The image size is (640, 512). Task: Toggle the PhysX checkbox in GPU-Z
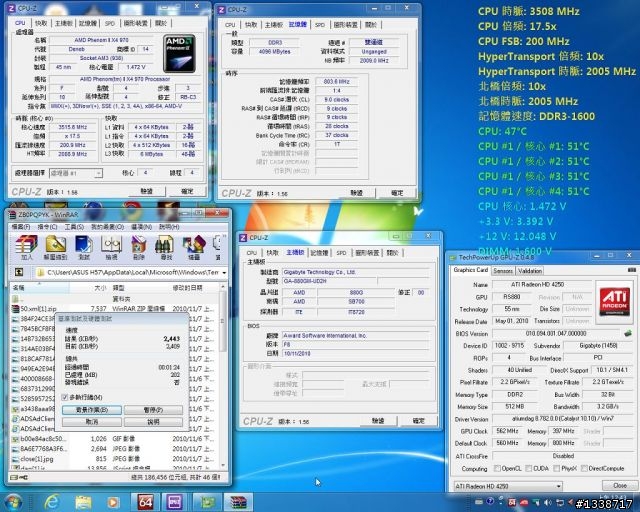click(557, 468)
